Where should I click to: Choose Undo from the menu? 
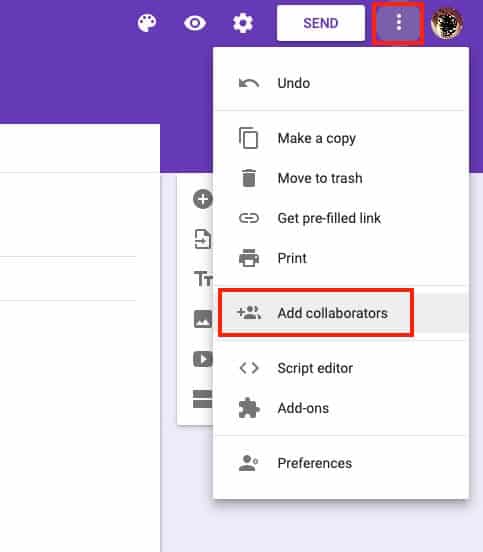click(341, 83)
